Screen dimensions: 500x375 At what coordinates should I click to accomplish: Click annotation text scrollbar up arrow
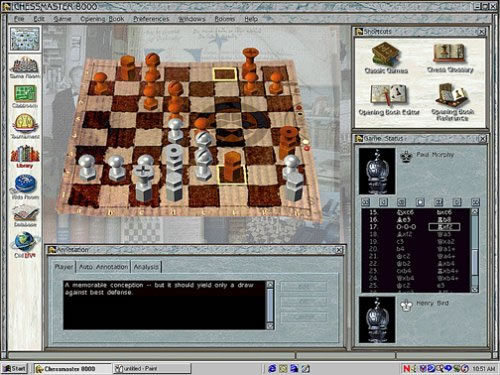(270, 284)
